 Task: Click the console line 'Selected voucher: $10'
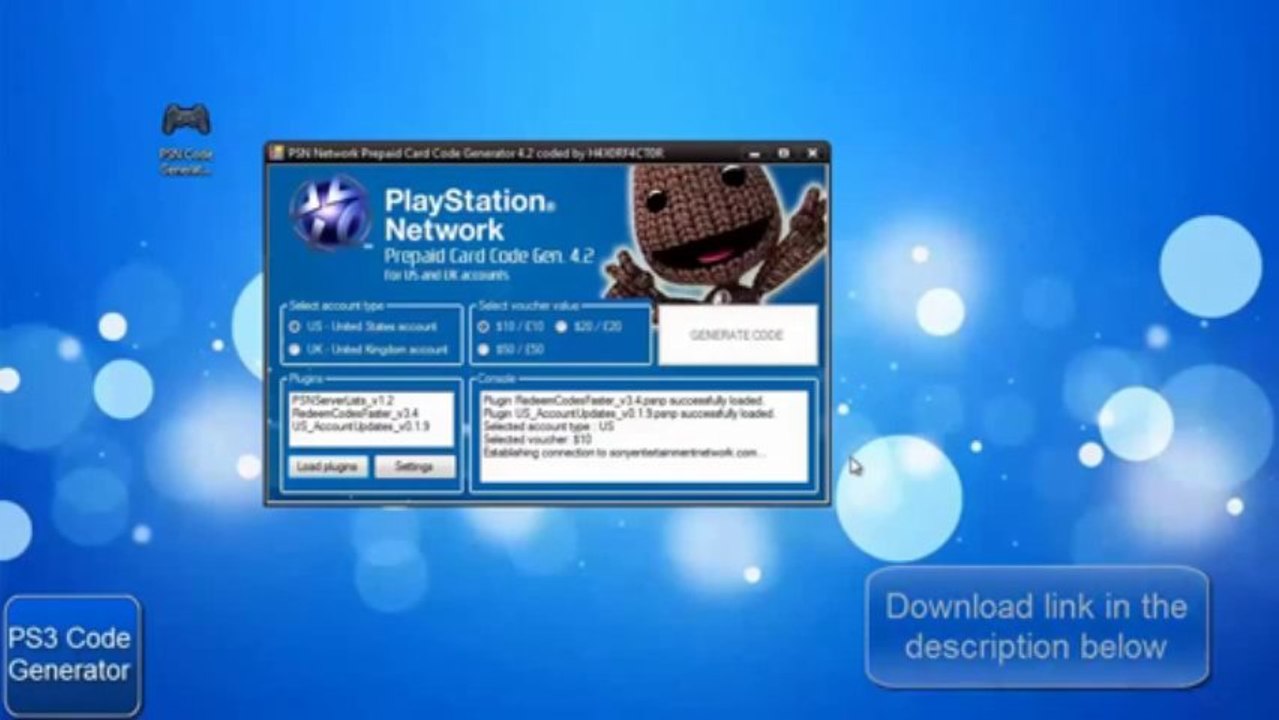click(x=537, y=439)
